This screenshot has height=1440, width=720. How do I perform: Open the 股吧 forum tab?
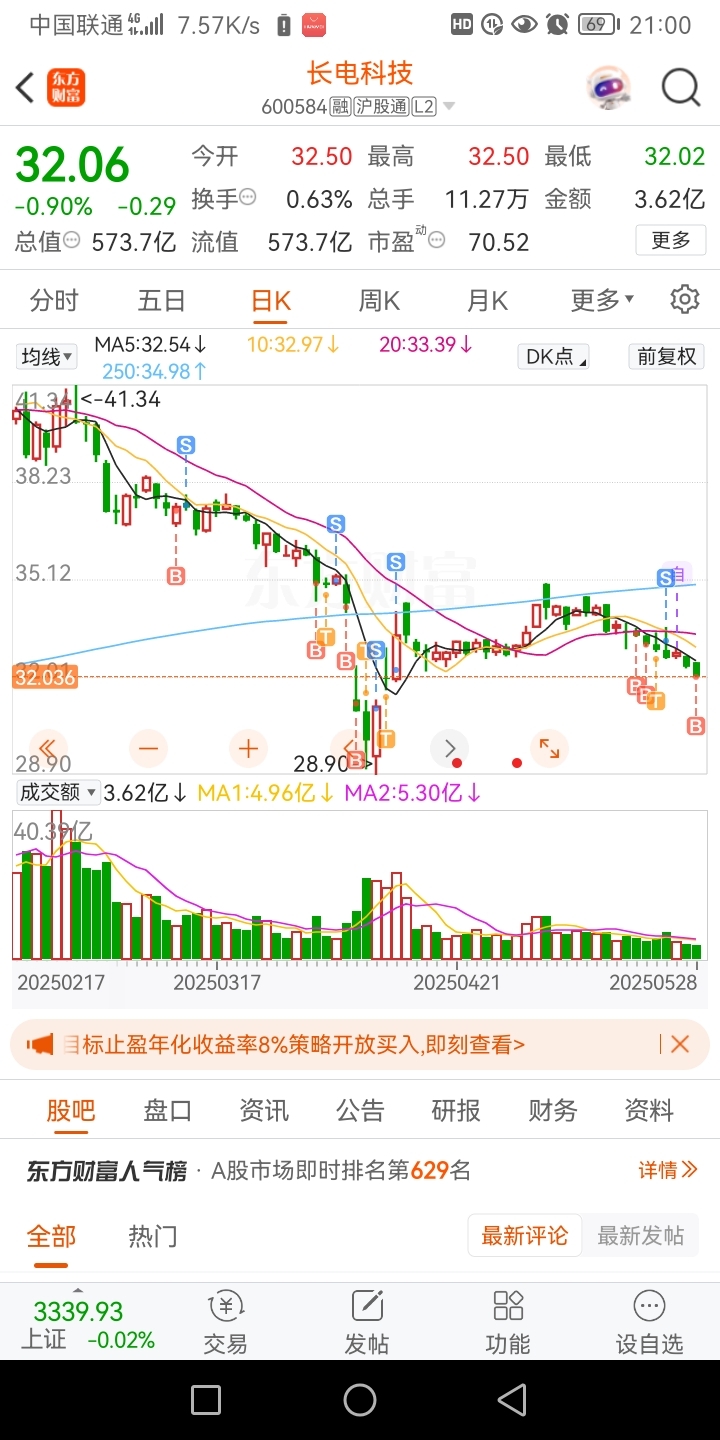71,1110
